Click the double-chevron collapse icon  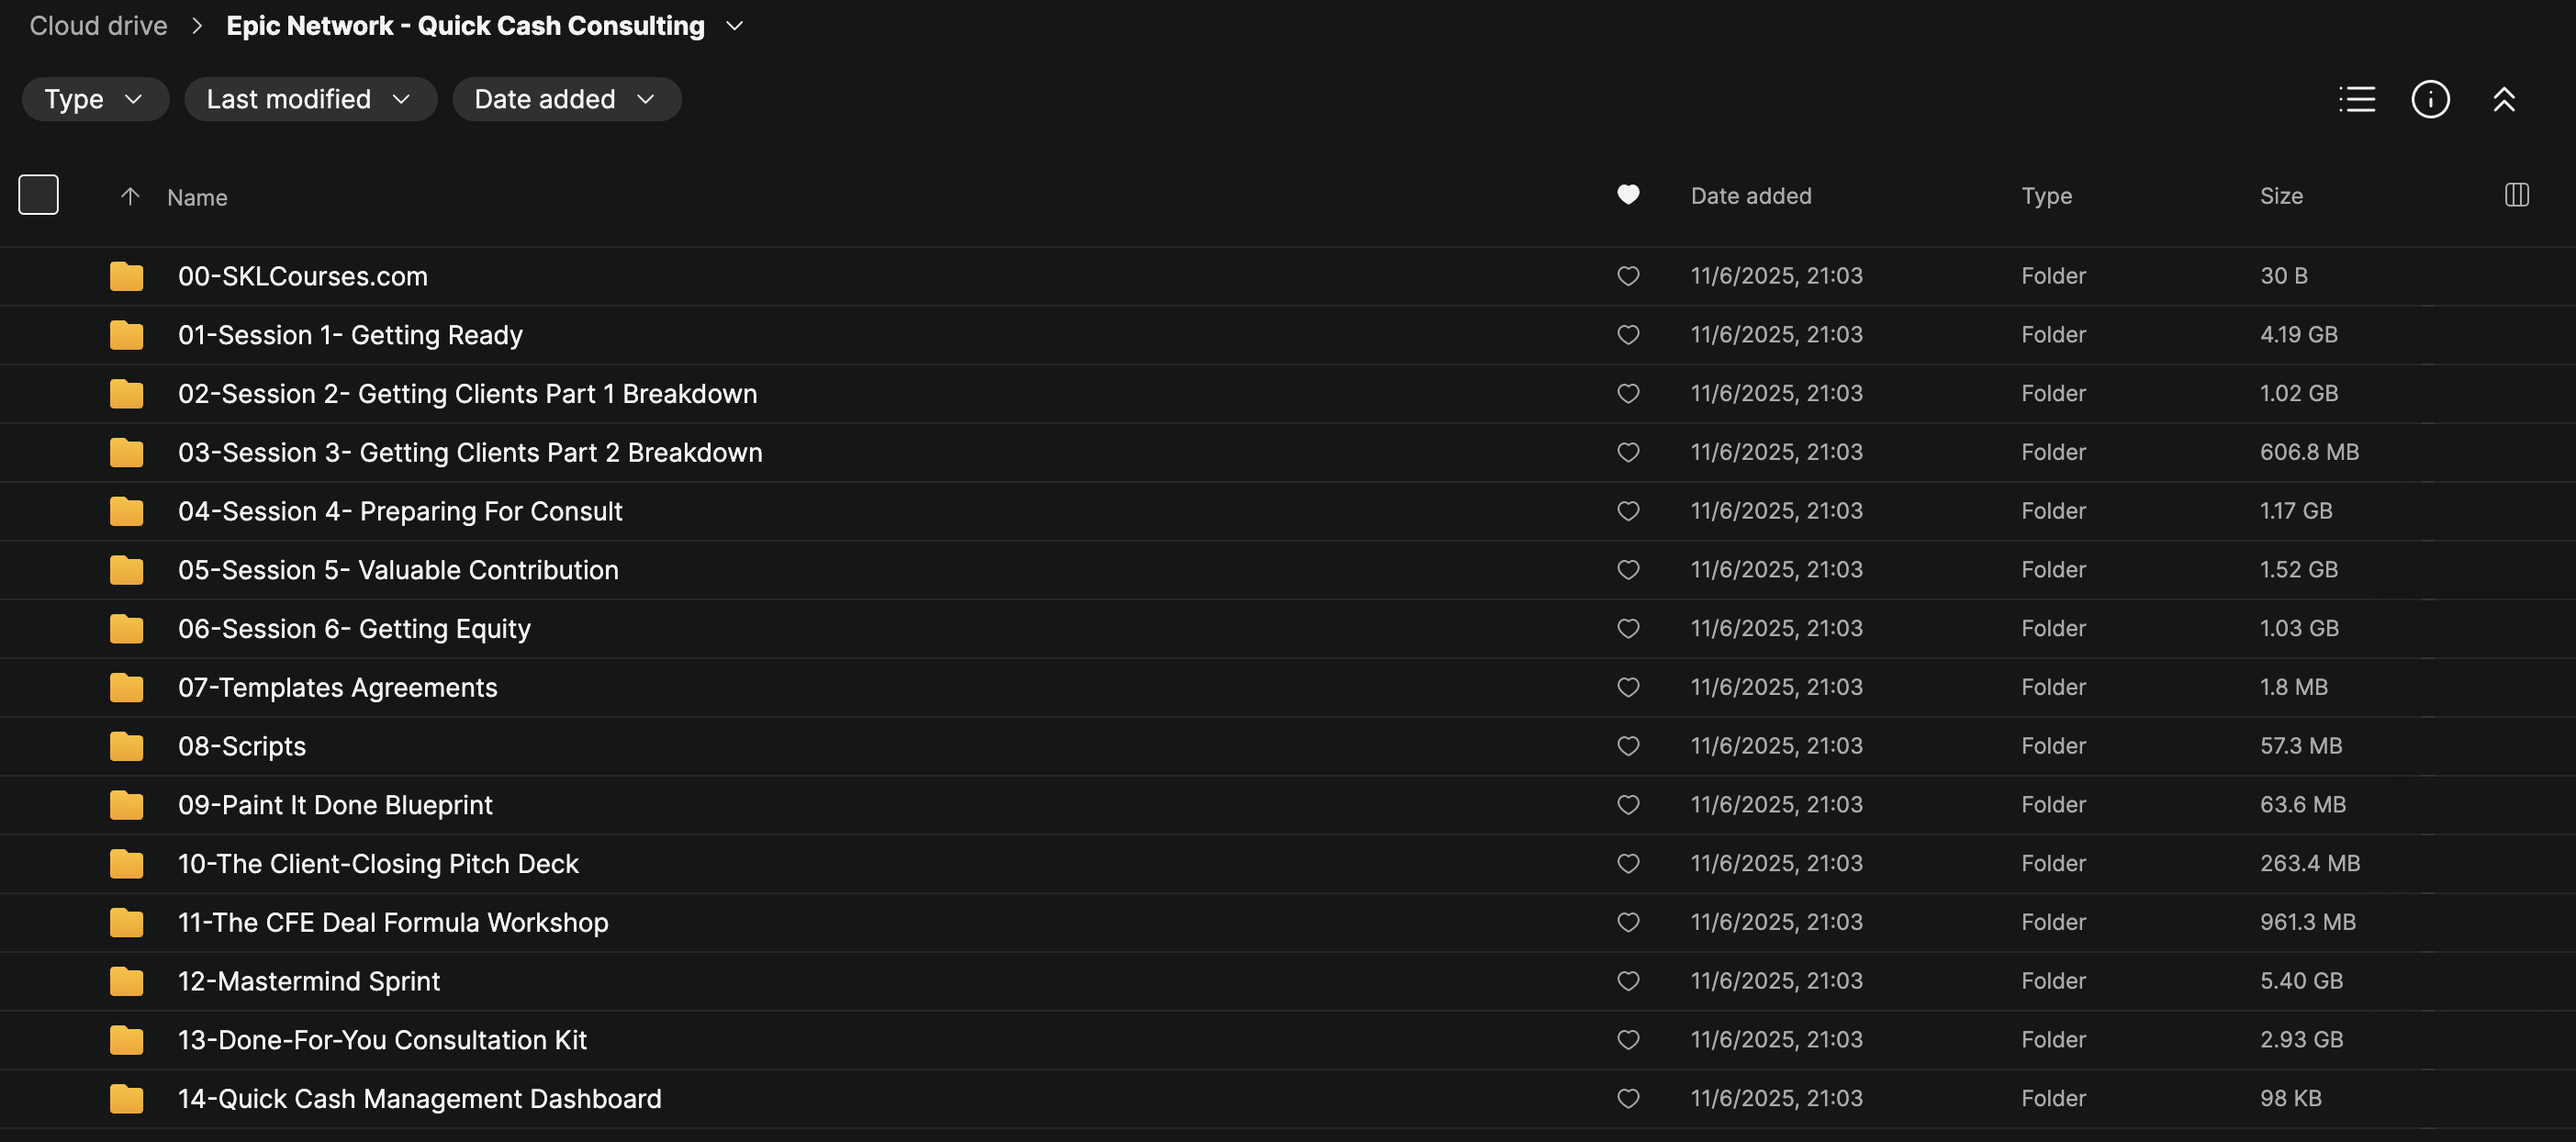tap(2503, 99)
